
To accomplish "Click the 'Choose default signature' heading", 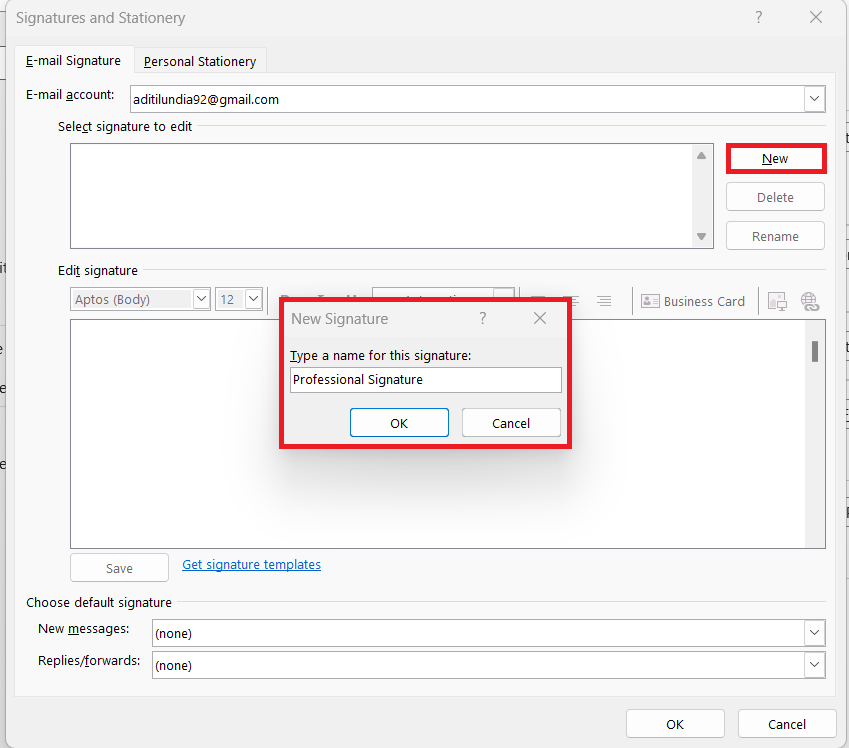I will (99, 602).
